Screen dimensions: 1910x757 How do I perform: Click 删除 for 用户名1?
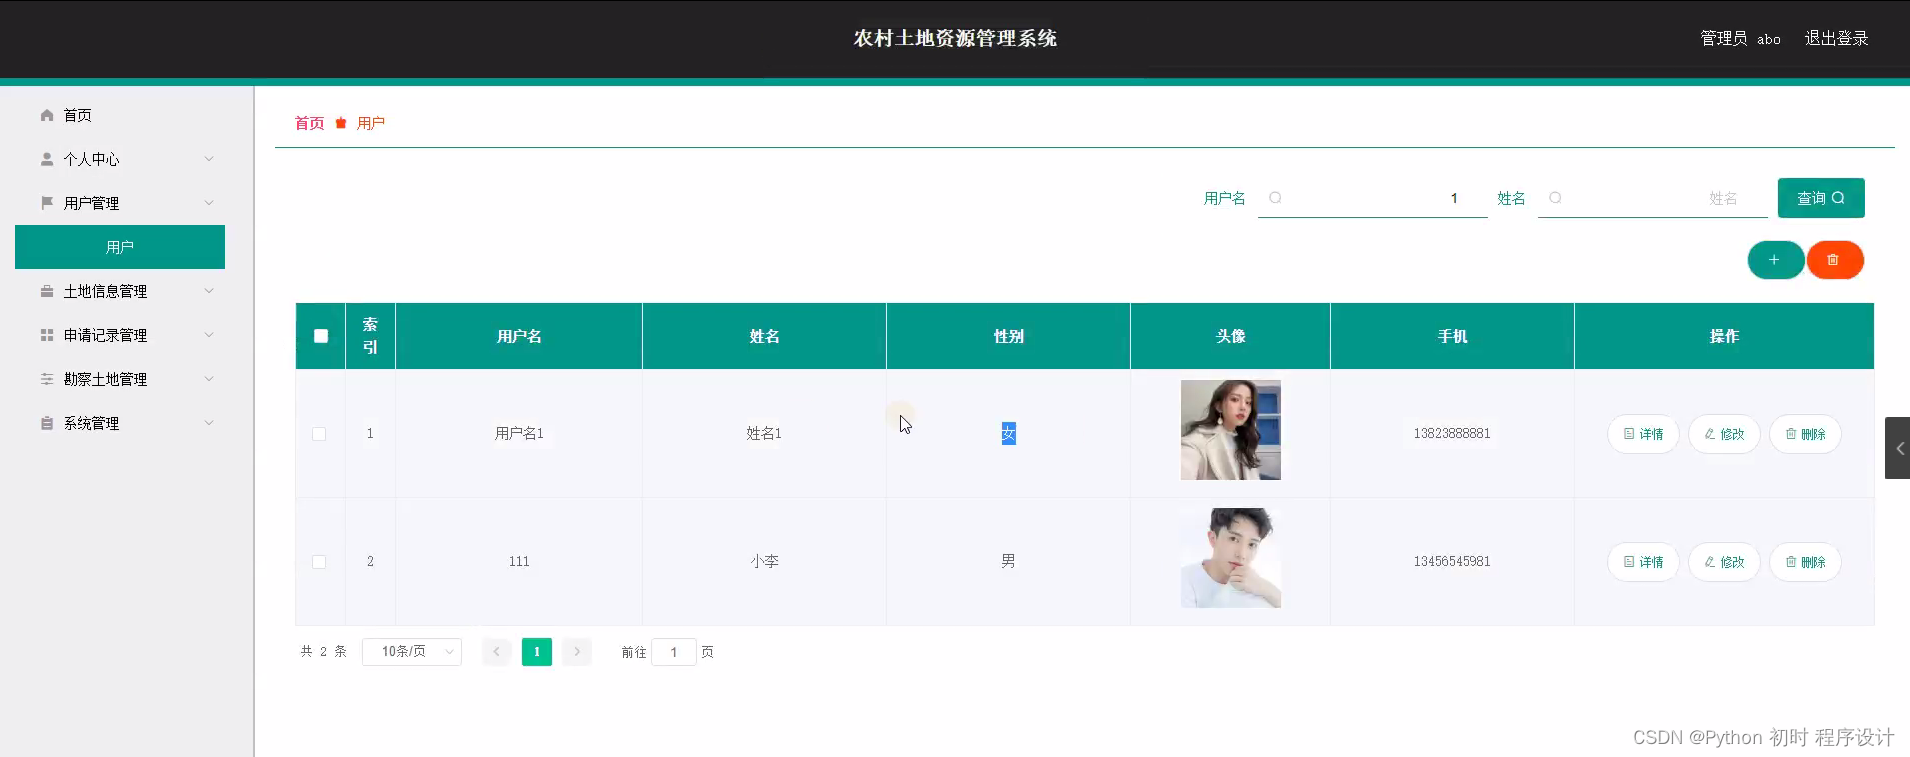click(x=1805, y=434)
